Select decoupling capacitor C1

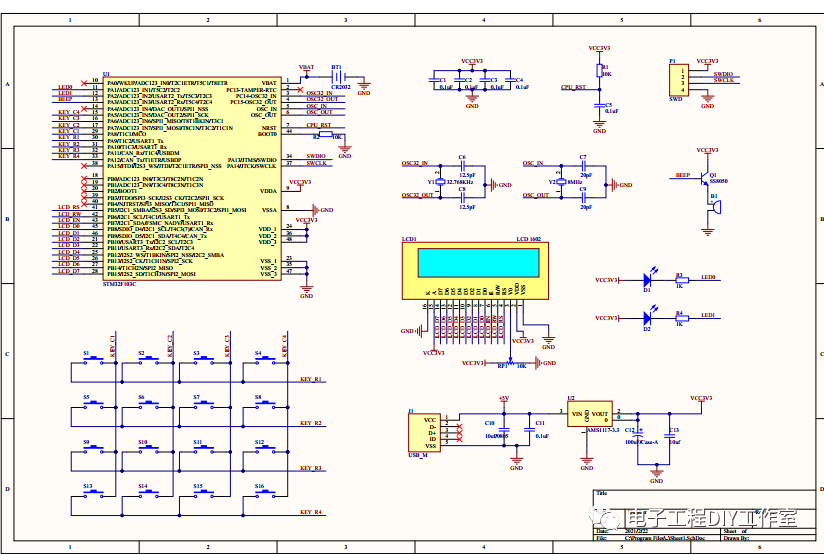(434, 80)
